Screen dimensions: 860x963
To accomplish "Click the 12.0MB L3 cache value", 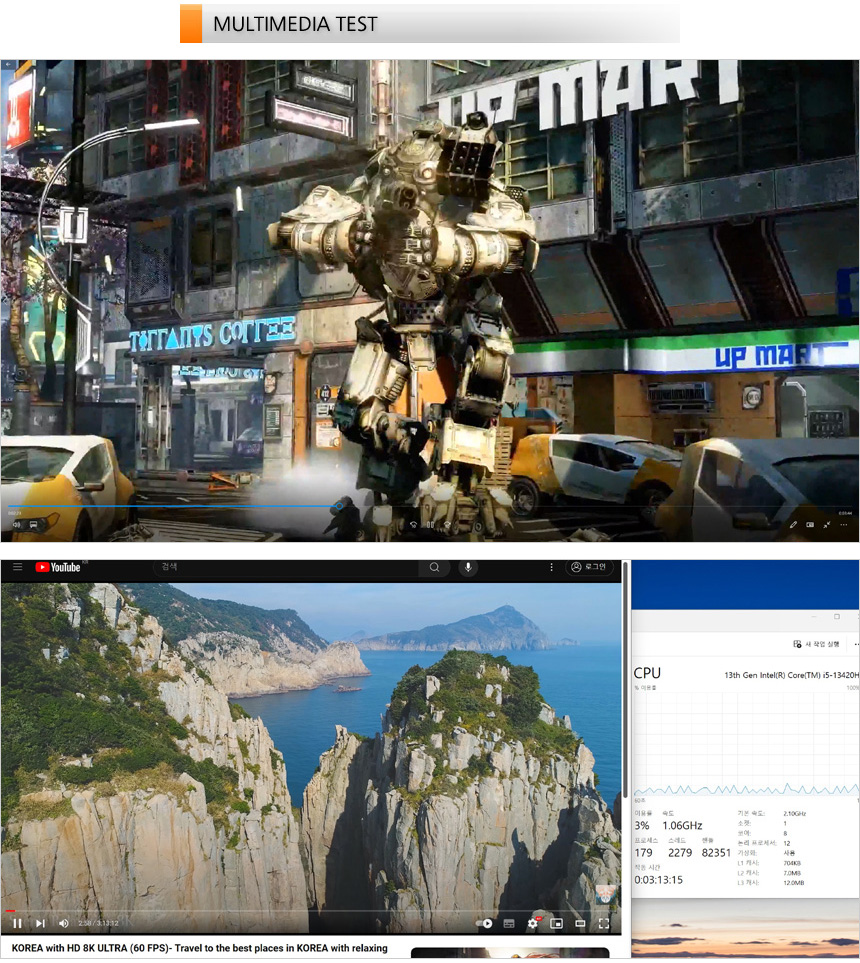I will click(793, 883).
